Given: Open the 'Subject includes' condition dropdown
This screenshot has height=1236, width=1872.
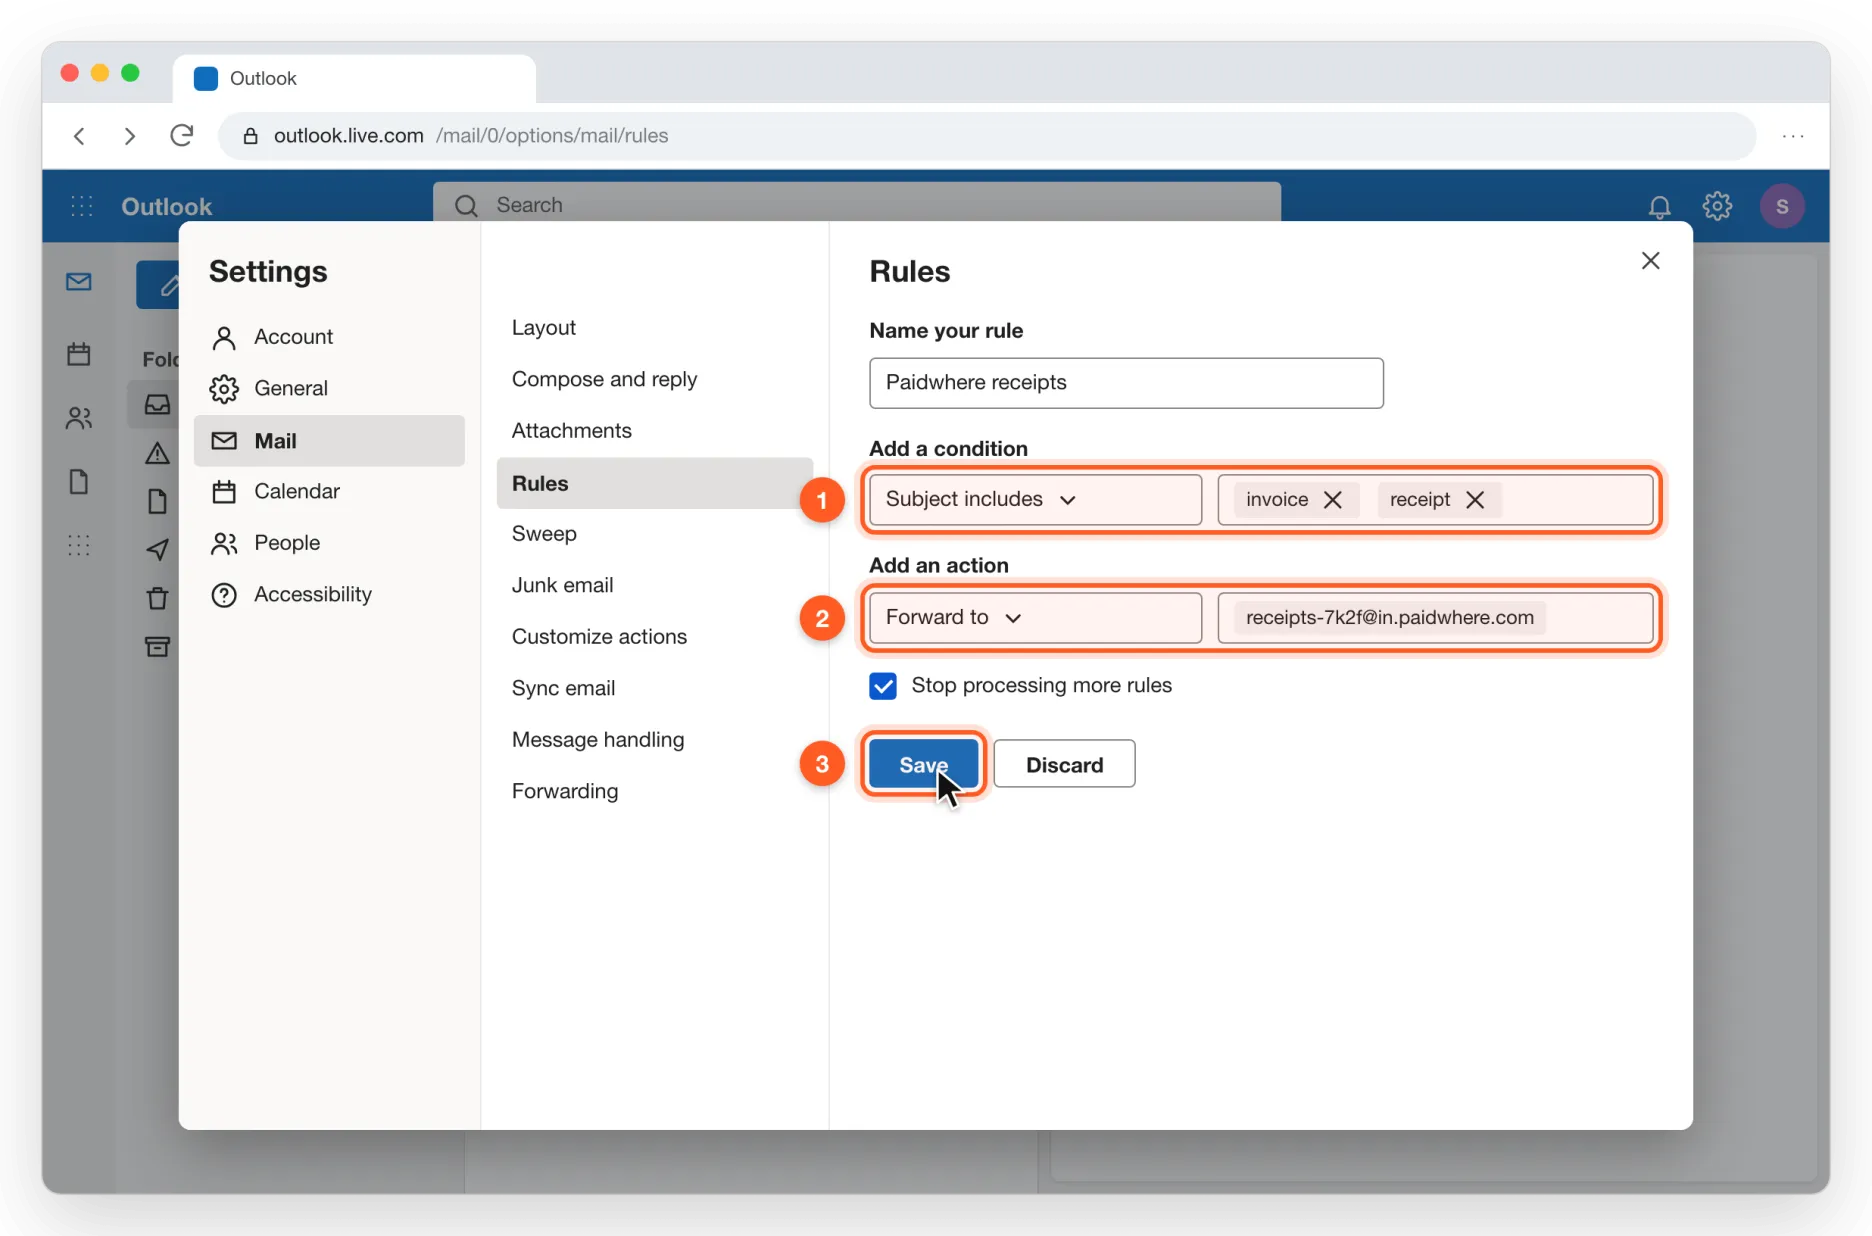Looking at the screenshot, I should (x=1035, y=500).
